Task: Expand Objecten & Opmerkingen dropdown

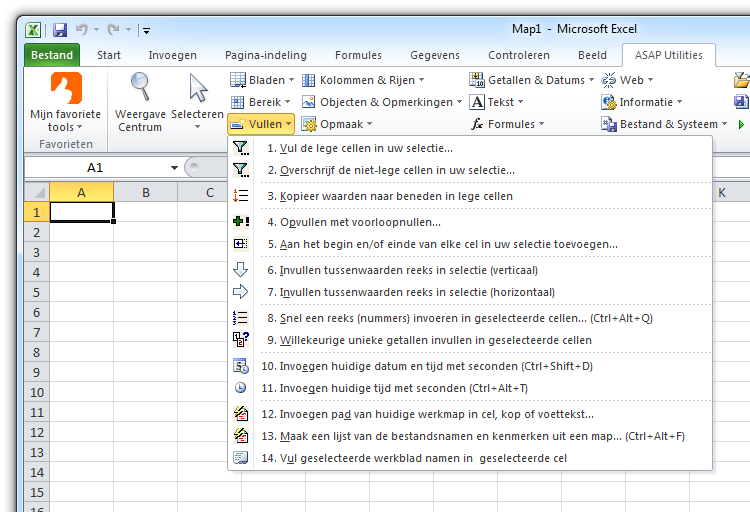Action: click(382, 102)
